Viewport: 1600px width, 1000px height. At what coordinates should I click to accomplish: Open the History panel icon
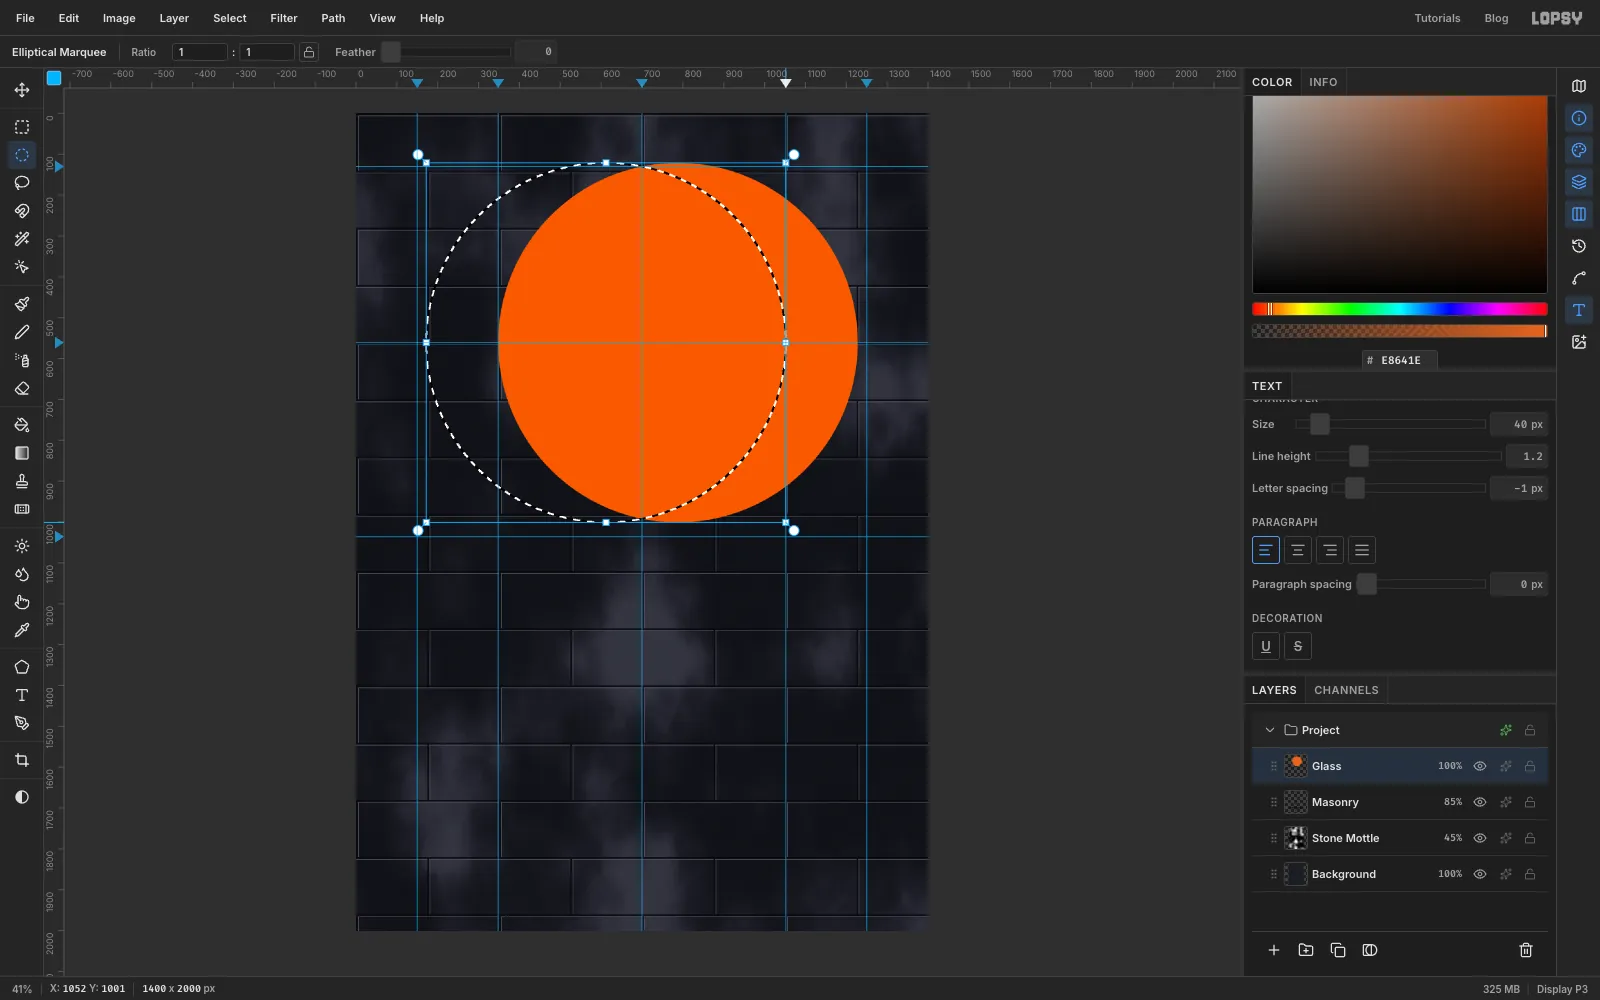point(1579,246)
